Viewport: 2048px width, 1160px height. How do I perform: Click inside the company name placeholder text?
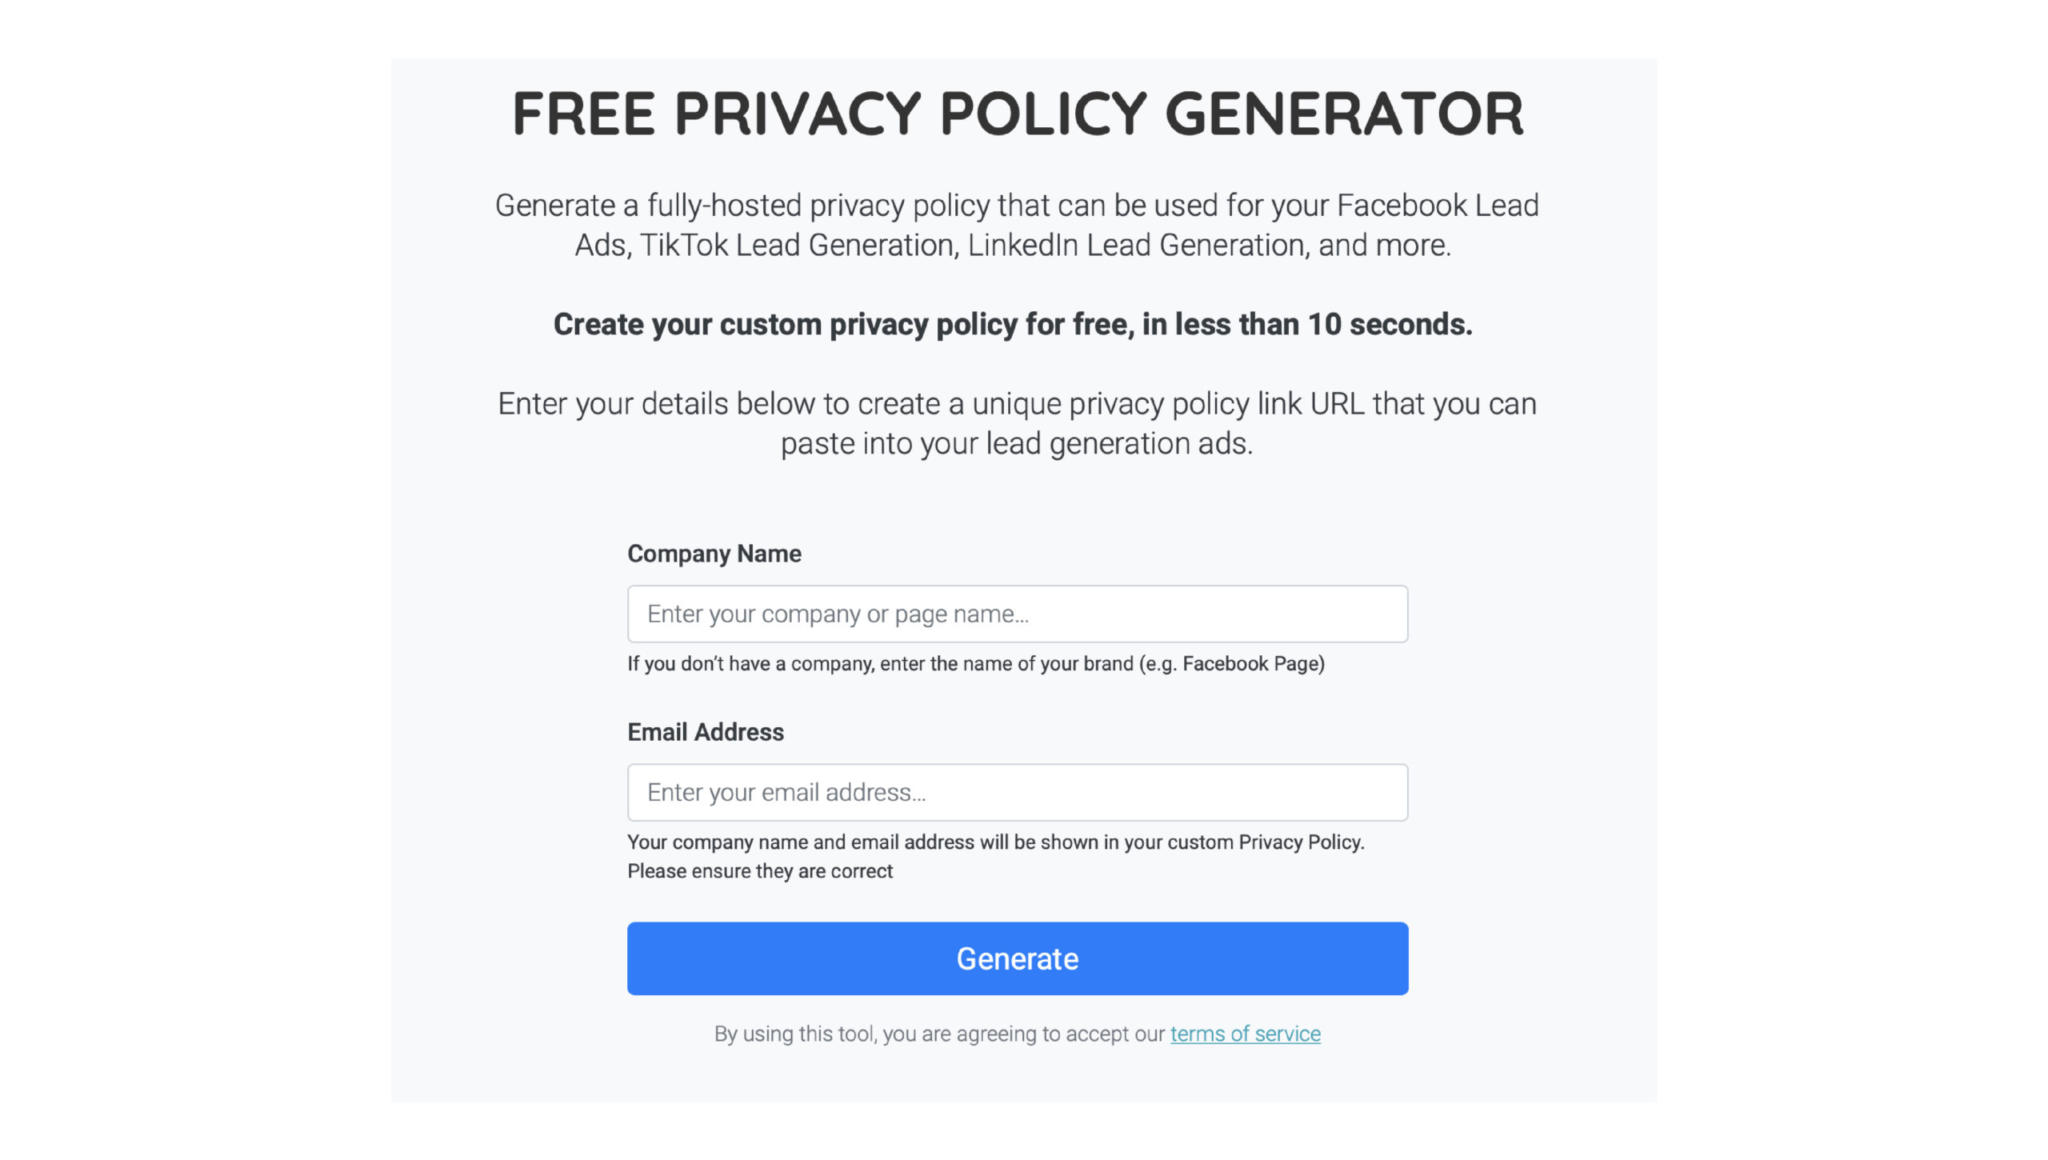click(837, 613)
